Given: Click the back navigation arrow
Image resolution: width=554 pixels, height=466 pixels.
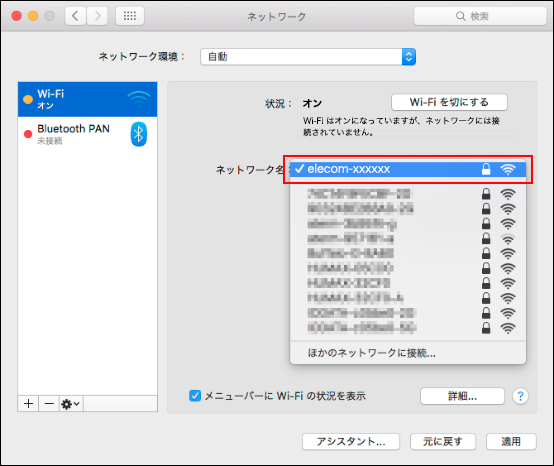Looking at the screenshot, I should 75,16.
